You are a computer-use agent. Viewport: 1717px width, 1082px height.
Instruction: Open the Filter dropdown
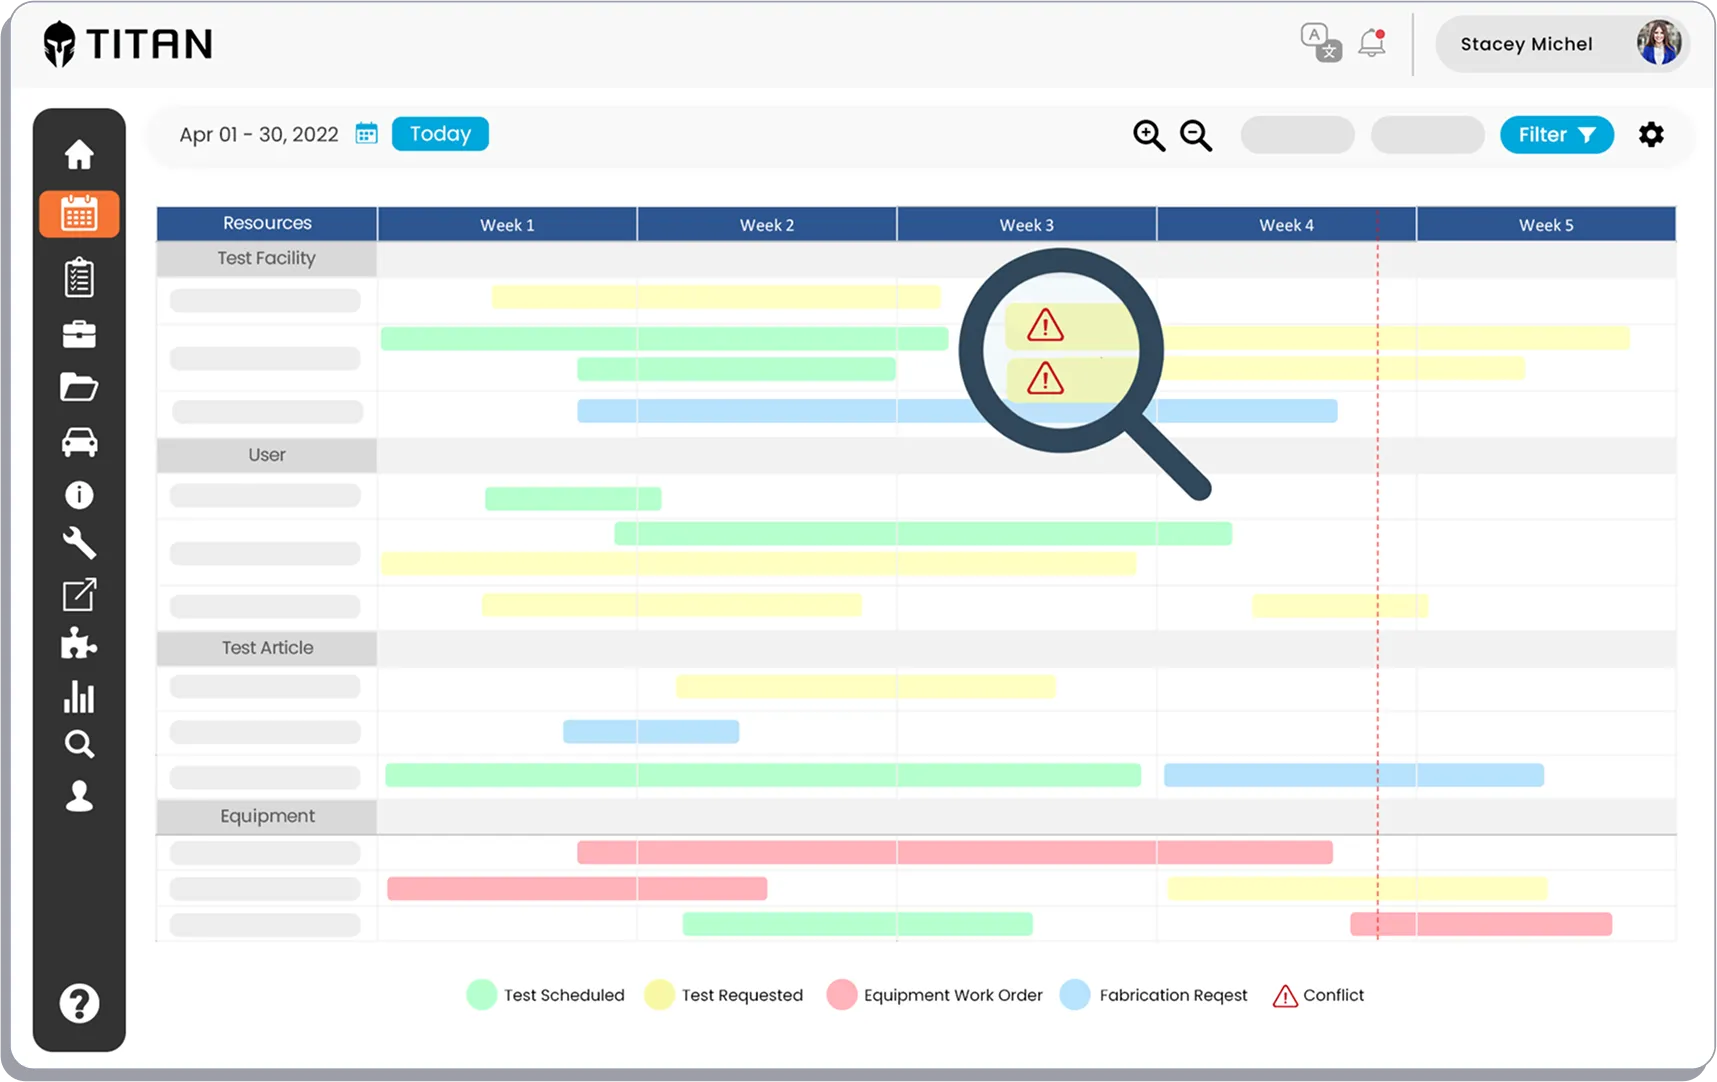[1556, 134]
